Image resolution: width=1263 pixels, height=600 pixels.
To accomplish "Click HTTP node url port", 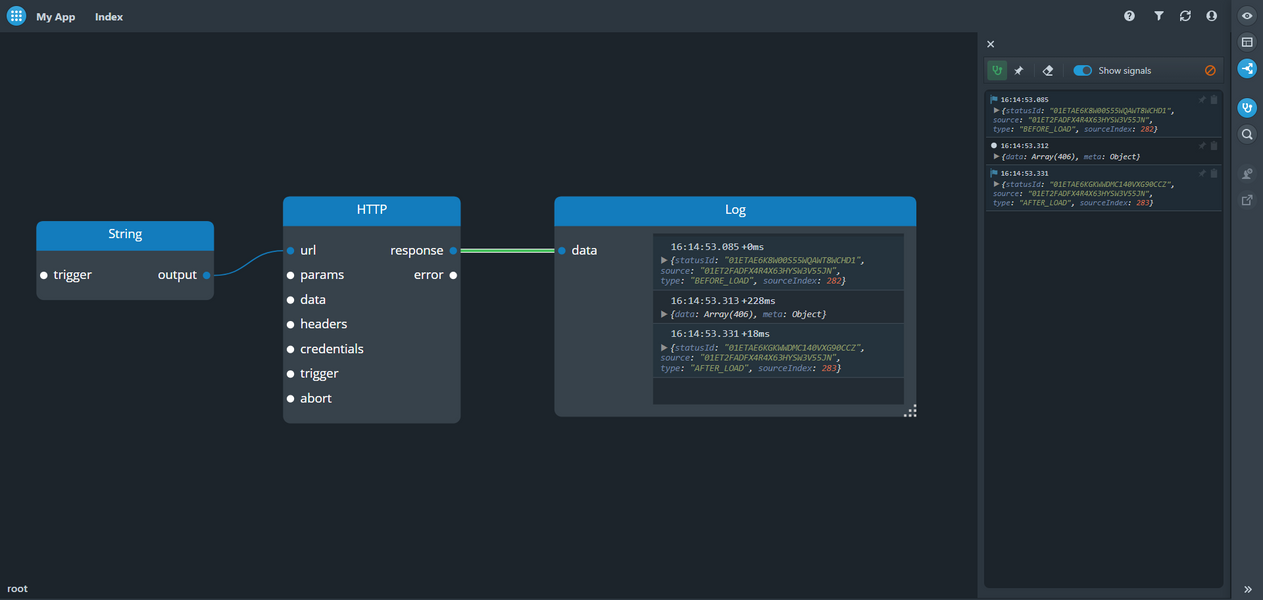I will (291, 251).
